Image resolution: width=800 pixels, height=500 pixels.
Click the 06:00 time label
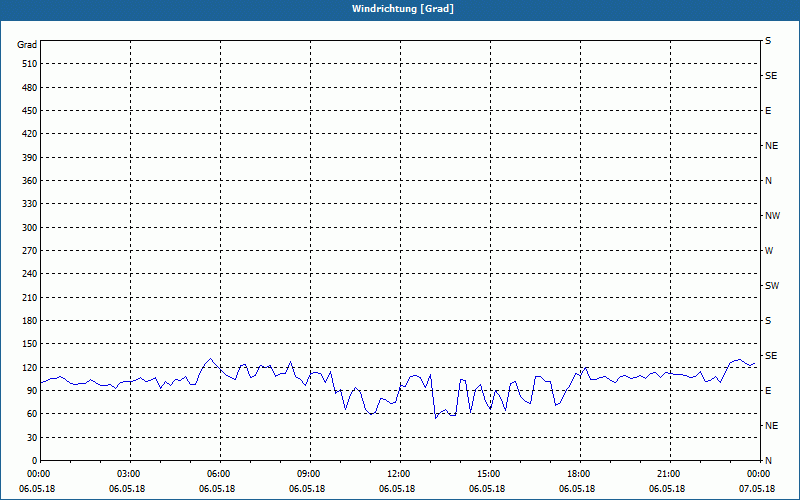[217, 474]
